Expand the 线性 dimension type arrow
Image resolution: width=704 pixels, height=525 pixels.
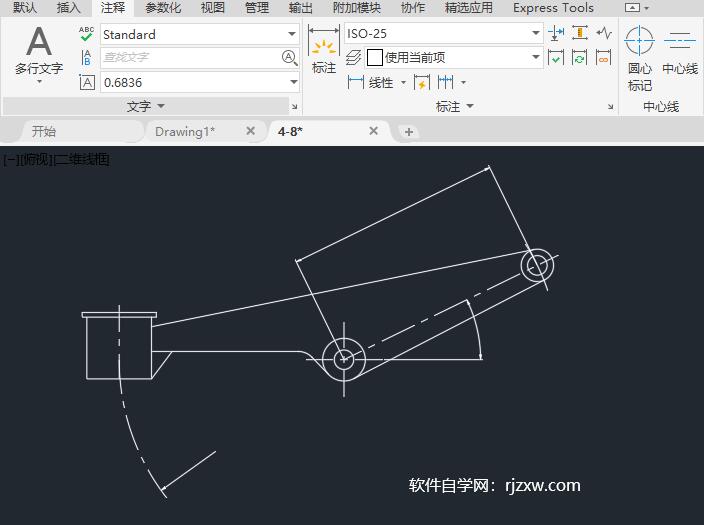tap(403, 83)
